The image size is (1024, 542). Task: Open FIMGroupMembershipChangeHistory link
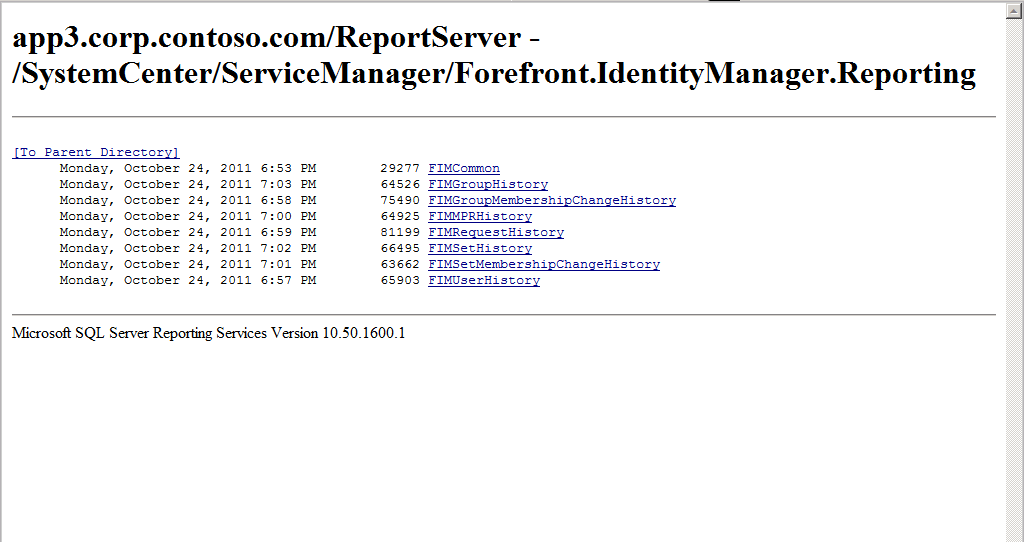click(552, 200)
